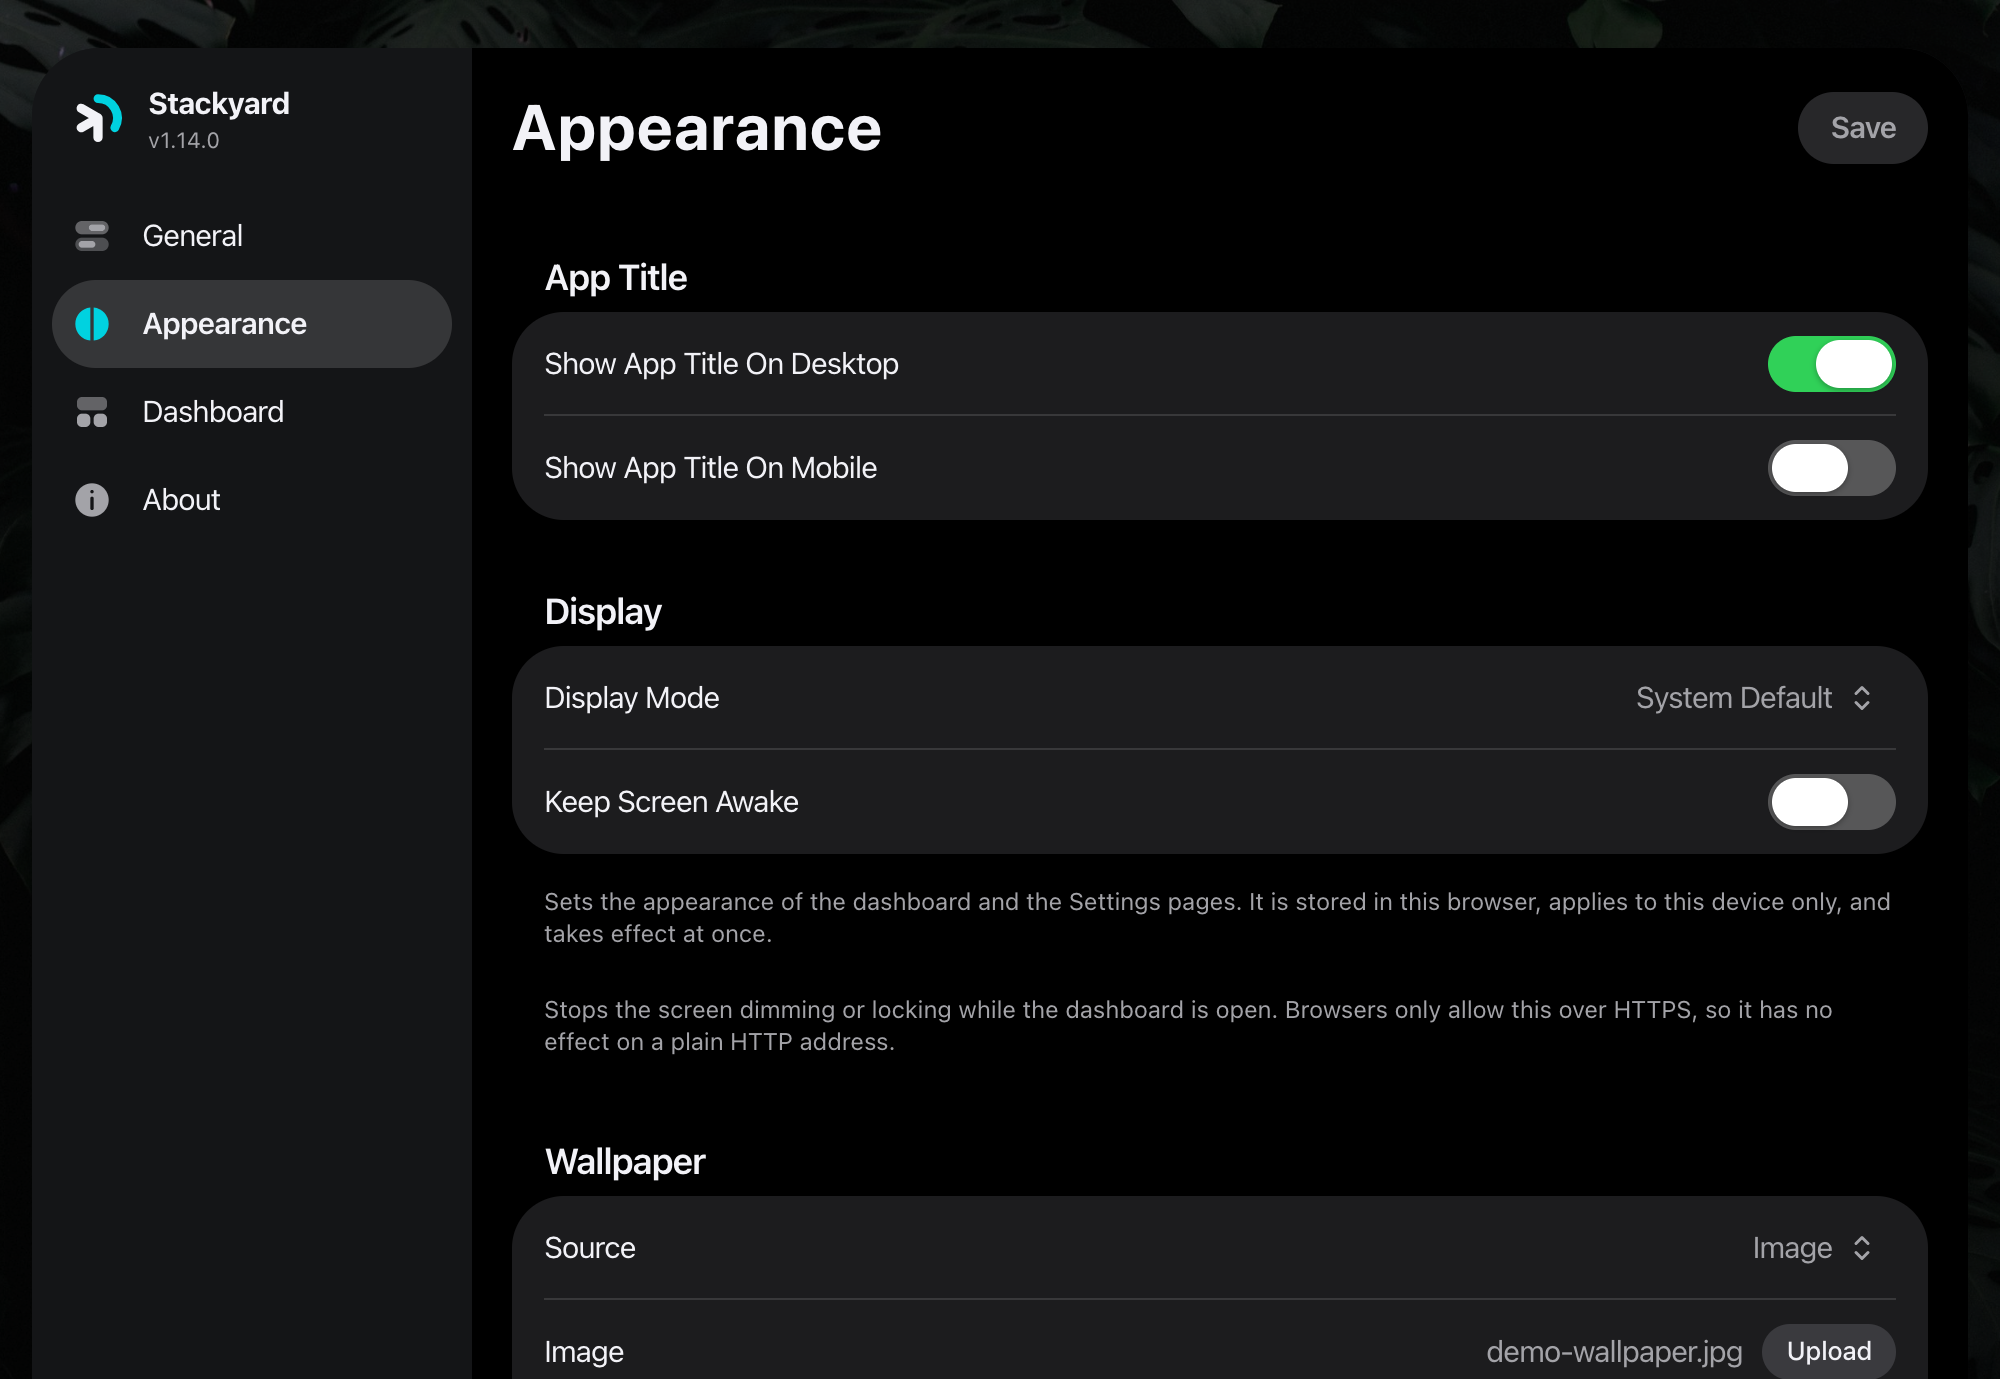
Task: Go to the Dashboard settings section
Action: (x=252, y=412)
